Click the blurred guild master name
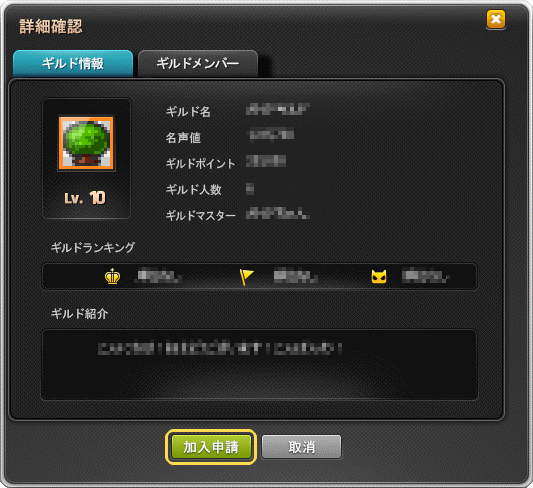 click(x=277, y=213)
